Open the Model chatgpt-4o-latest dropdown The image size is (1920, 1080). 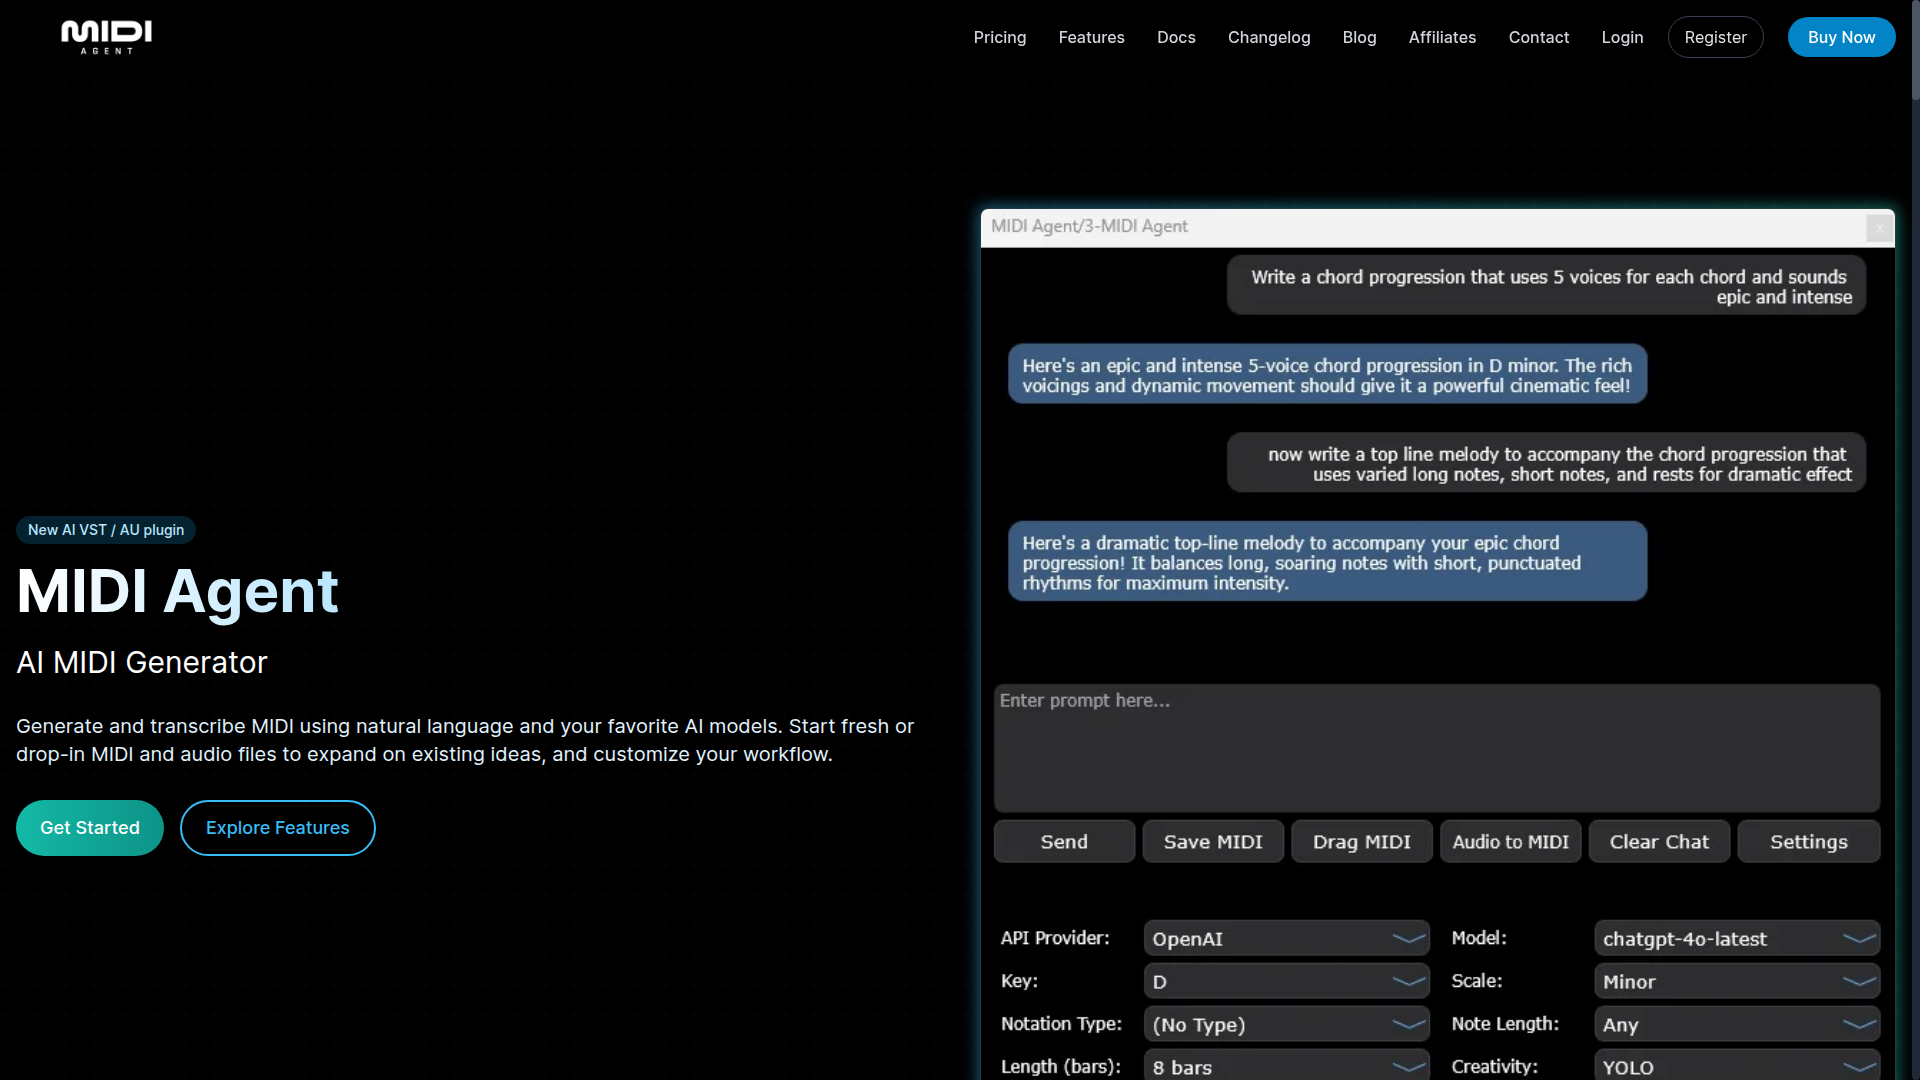click(1736, 938)
